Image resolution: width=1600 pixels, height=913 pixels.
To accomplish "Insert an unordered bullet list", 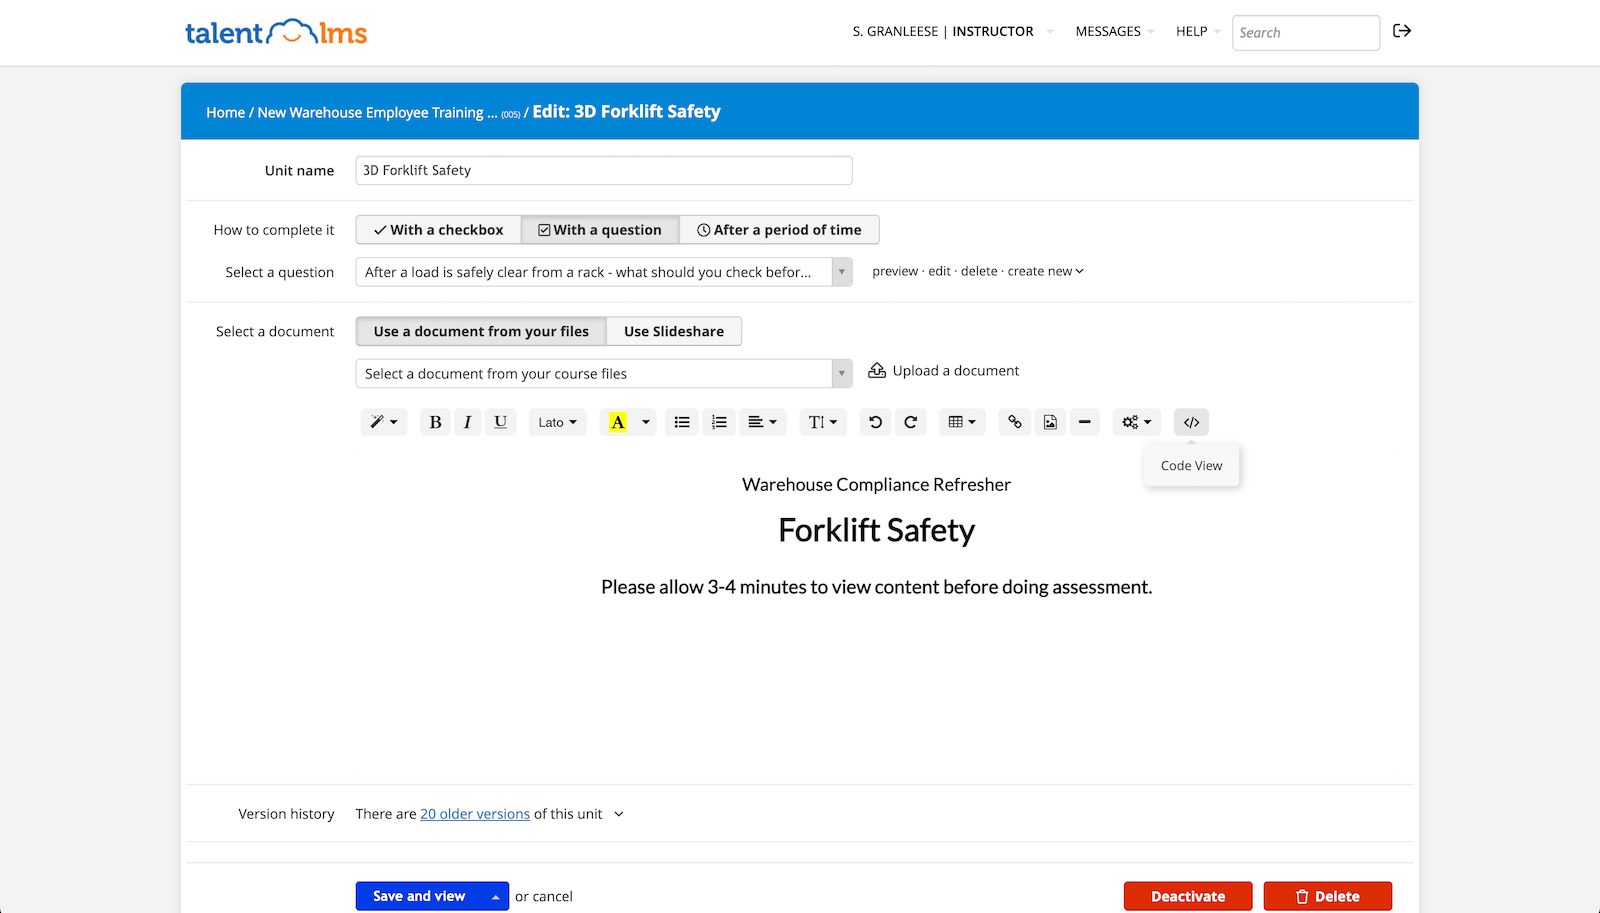I will (x=682, y=422).
